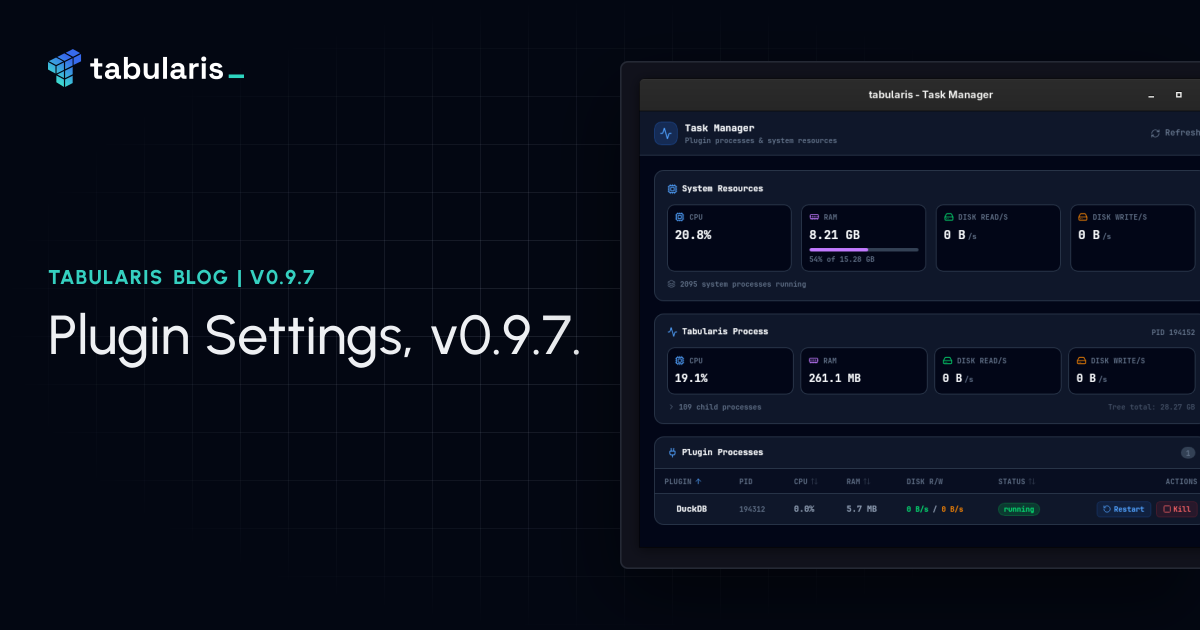Click the DuckDB disk rate 0 B/s / 0 B/s
This screenshot has height=630, width=1200.
[x=935, y=509]
